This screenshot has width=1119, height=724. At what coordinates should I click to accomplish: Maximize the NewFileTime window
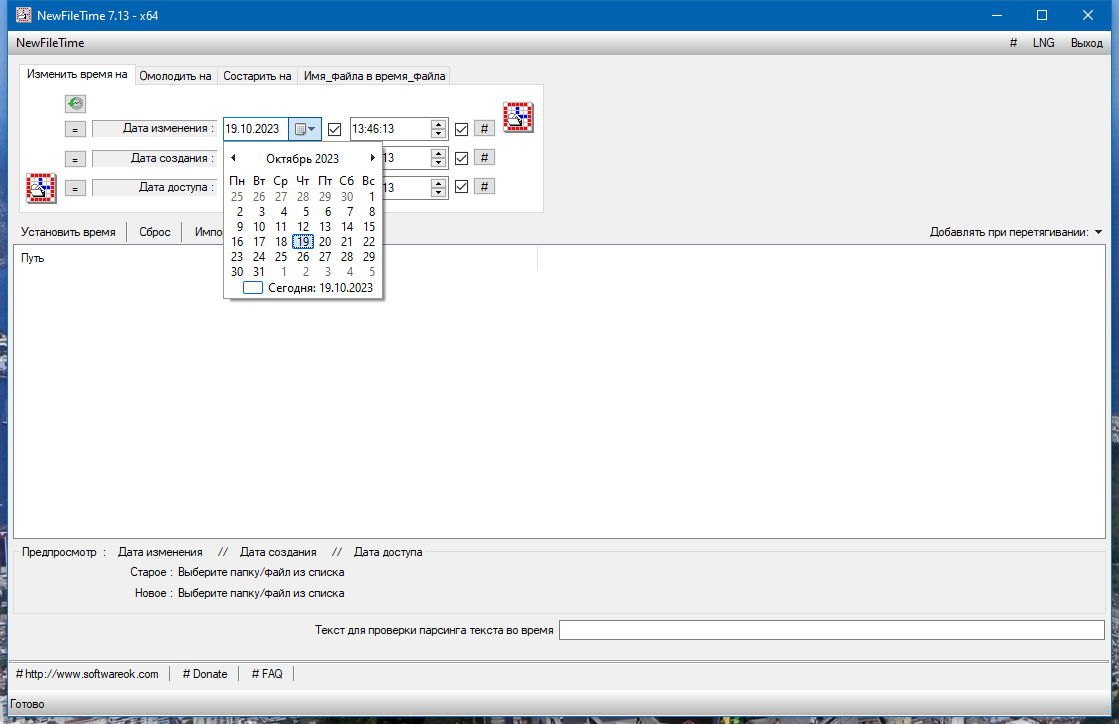click(1042, 15)
